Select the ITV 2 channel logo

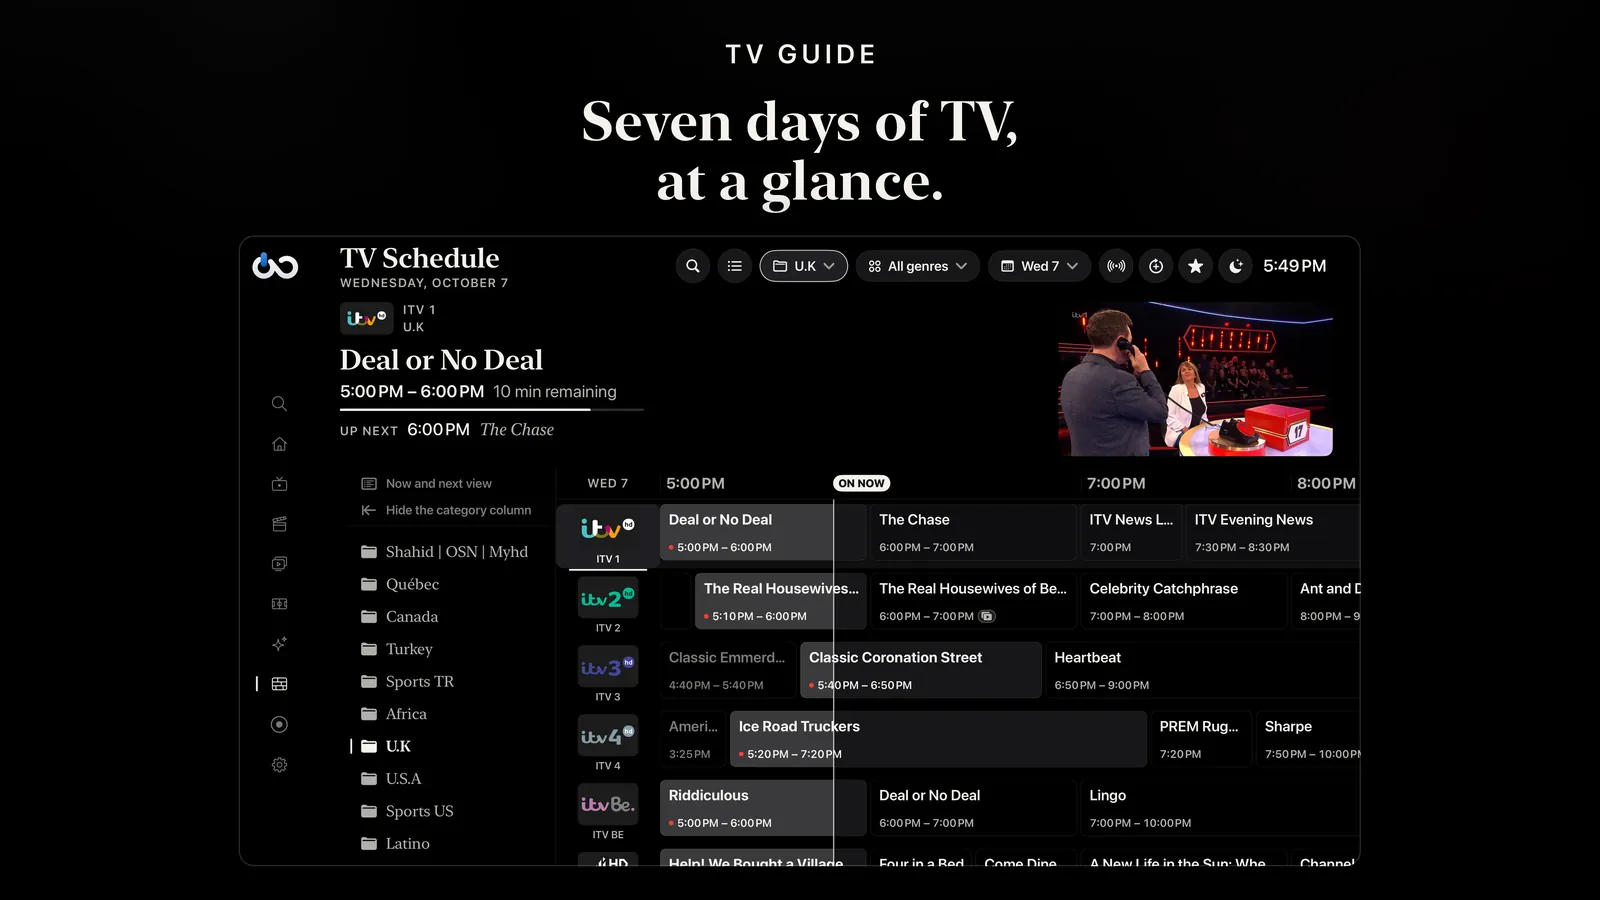608,598
